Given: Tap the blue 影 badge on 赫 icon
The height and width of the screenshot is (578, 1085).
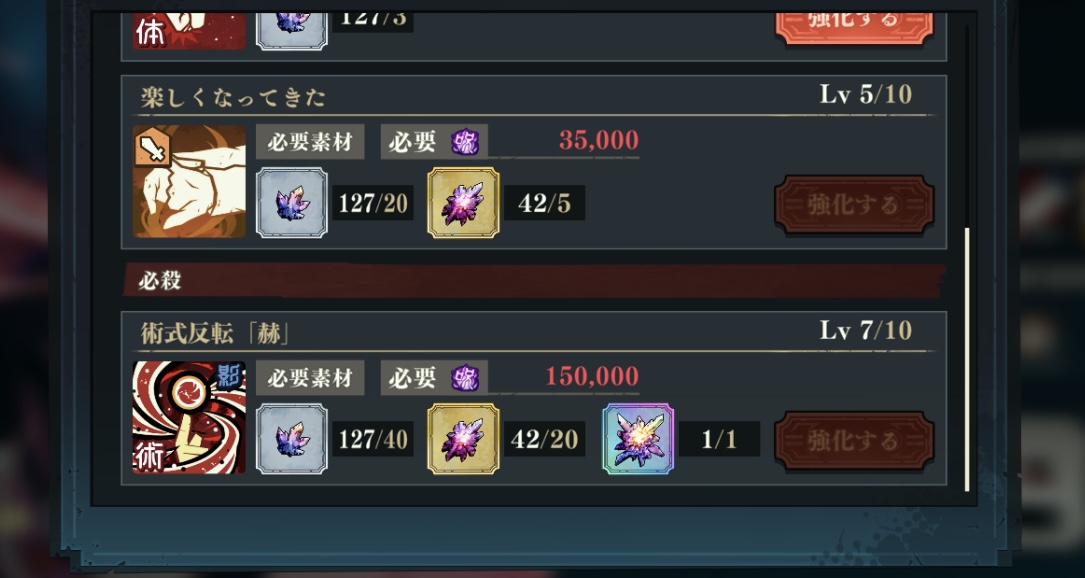Looking at the screenshot, I should 228,374.
